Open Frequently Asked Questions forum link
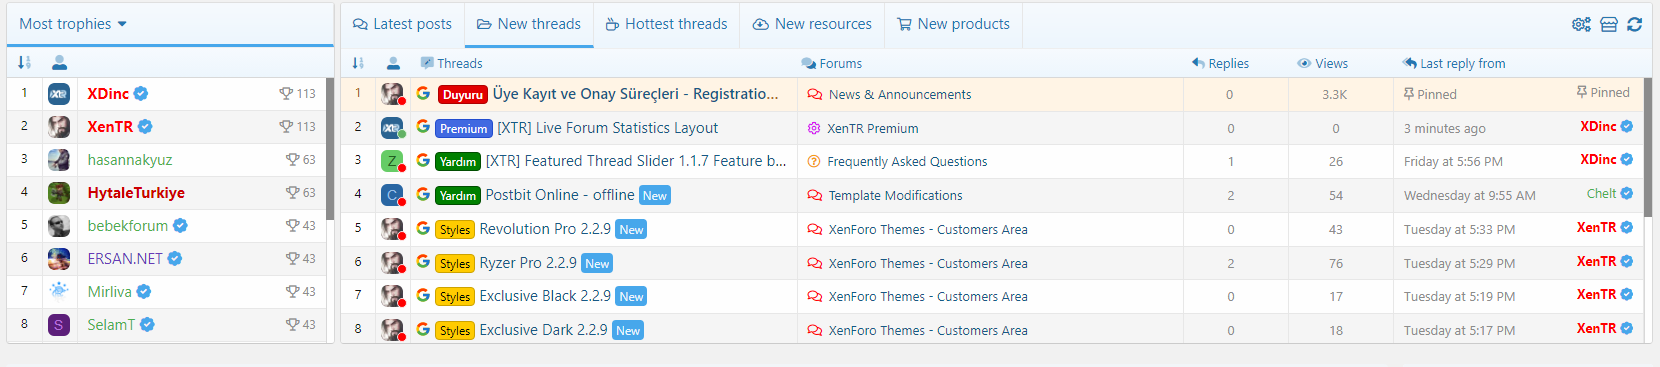 (907, 161)
